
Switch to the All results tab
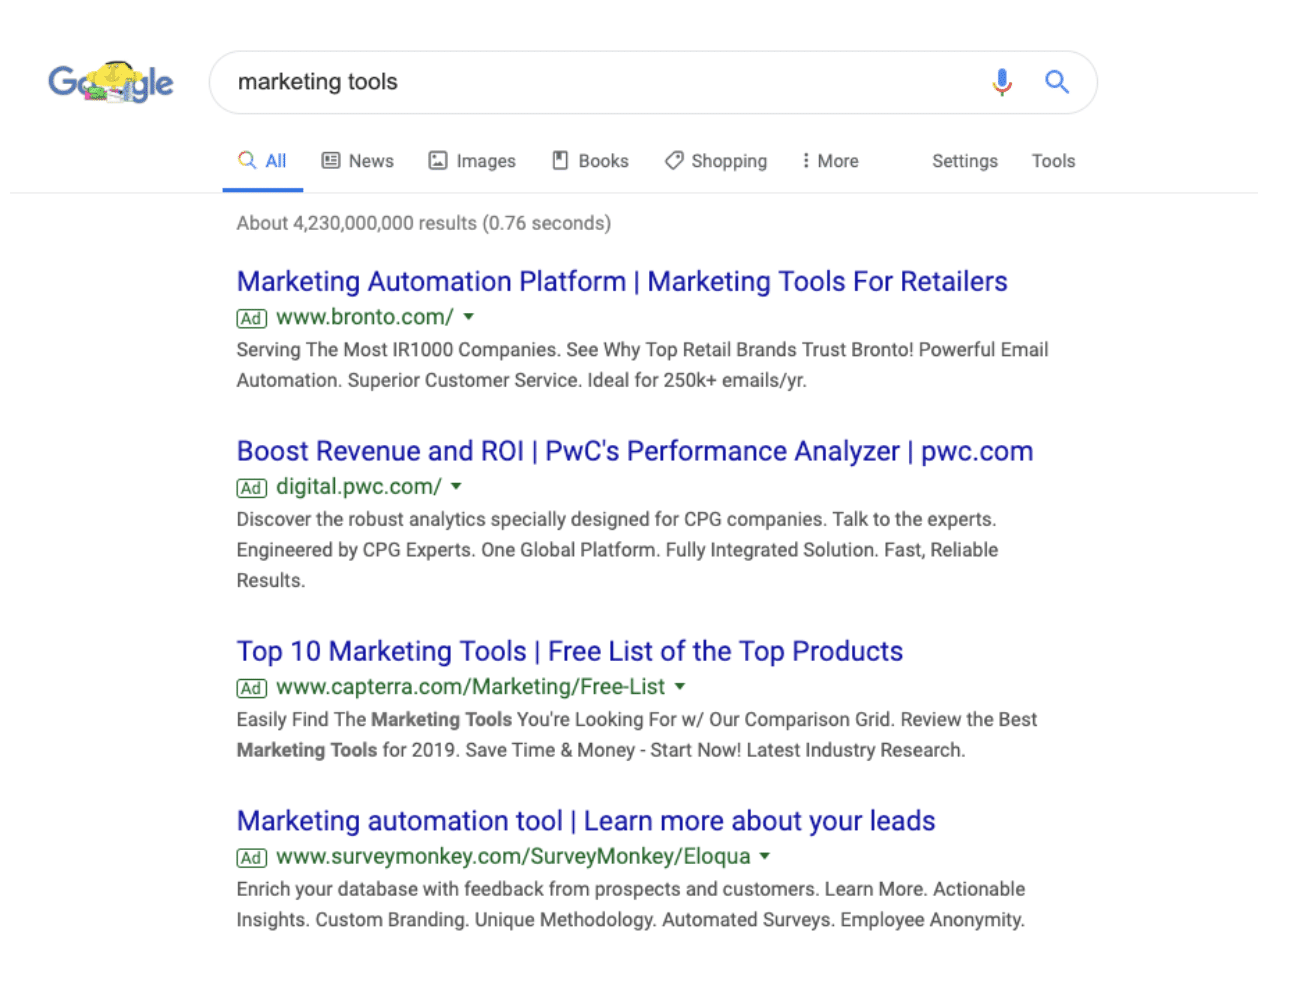click(263, 161)
